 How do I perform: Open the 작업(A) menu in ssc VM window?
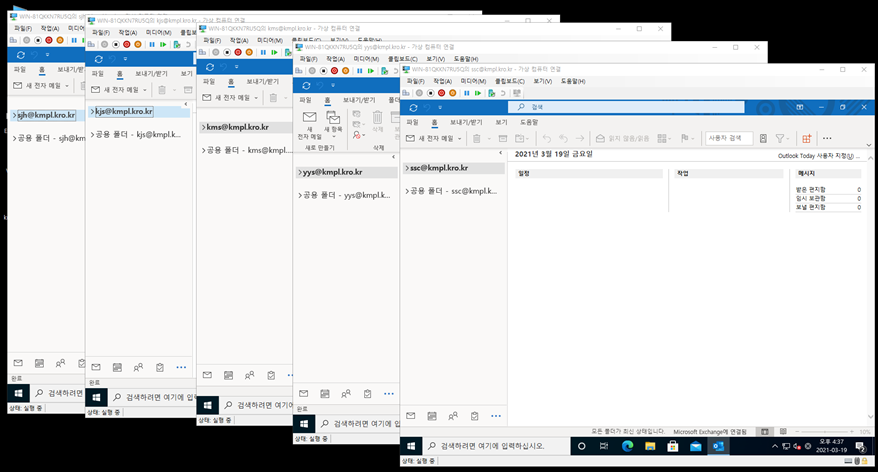coord(442,81)
